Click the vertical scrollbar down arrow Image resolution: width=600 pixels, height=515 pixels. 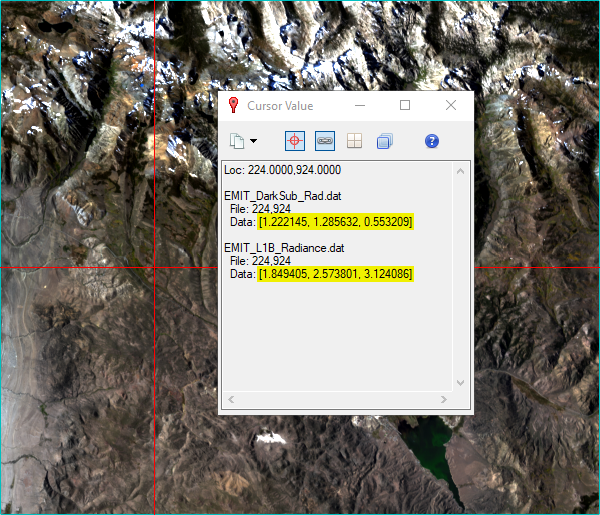click(461, 383)
